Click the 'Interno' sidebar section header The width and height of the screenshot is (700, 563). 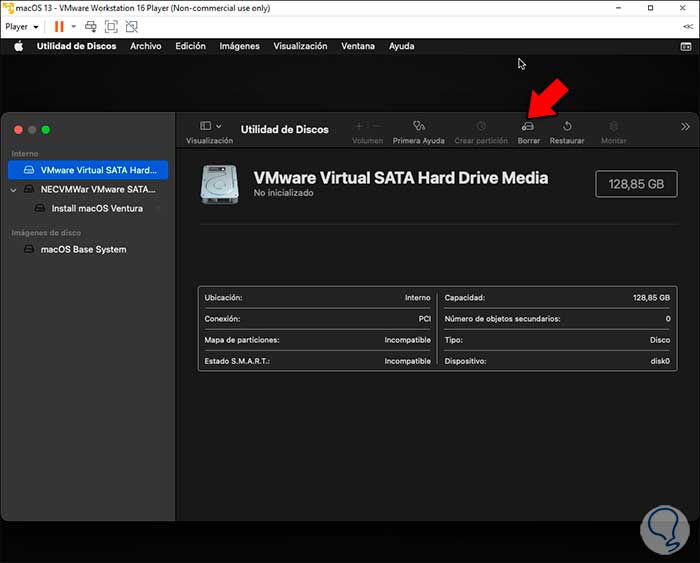25,154
